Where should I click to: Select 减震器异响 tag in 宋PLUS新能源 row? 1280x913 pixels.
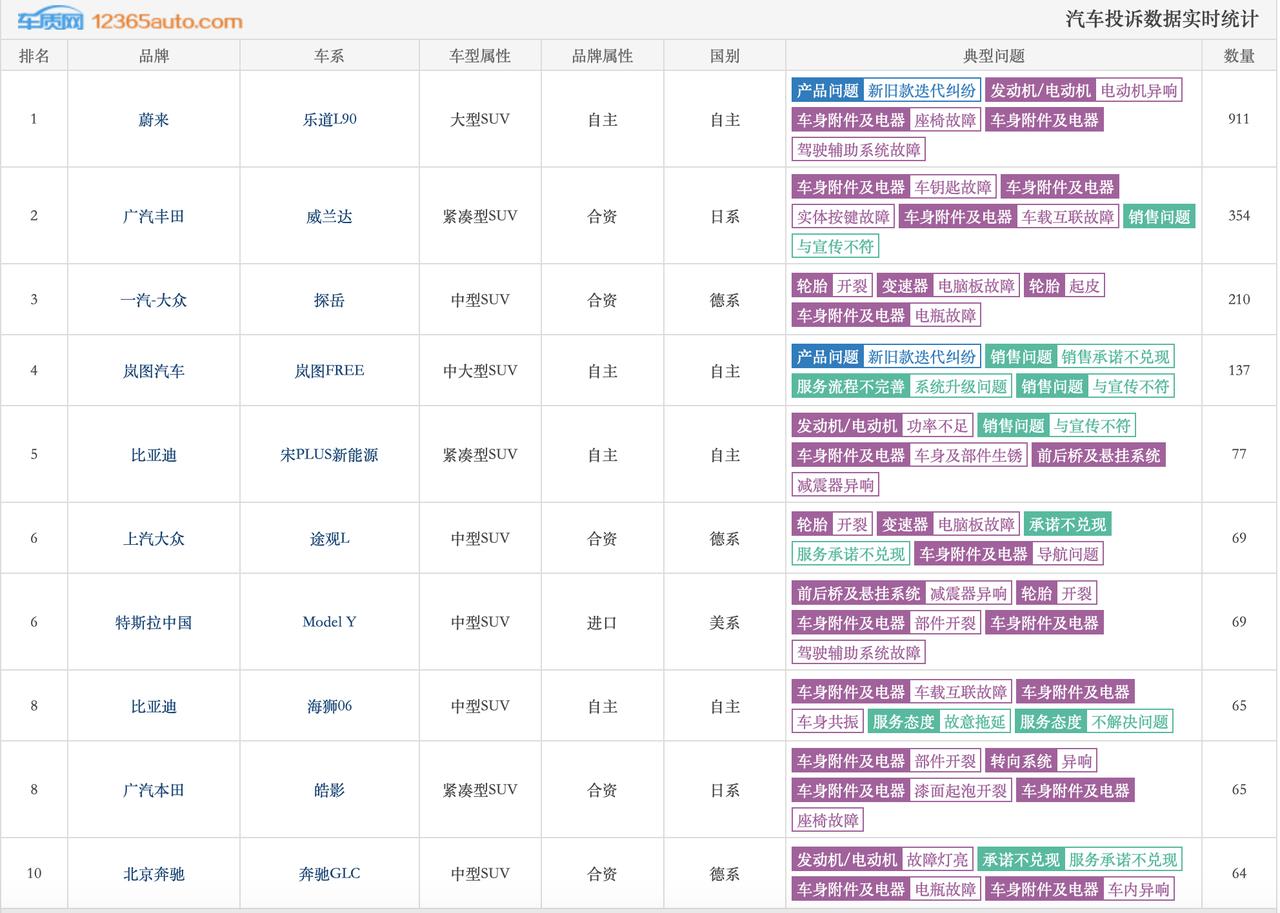click(835, 486)
